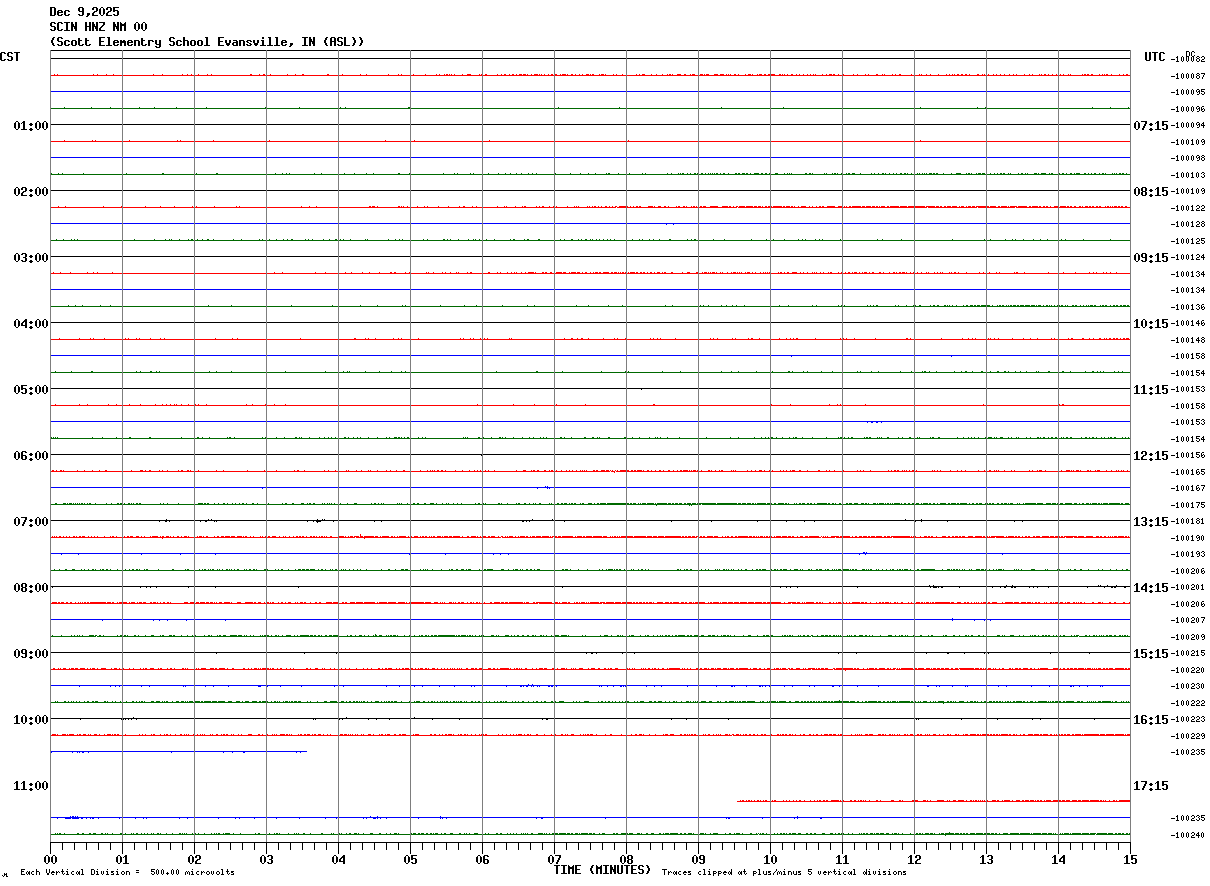Image resolution: width=1210 pixels, height=886 pixels.
Task: Click the DC offset value "-100175"
Action: coord(1188,505)
